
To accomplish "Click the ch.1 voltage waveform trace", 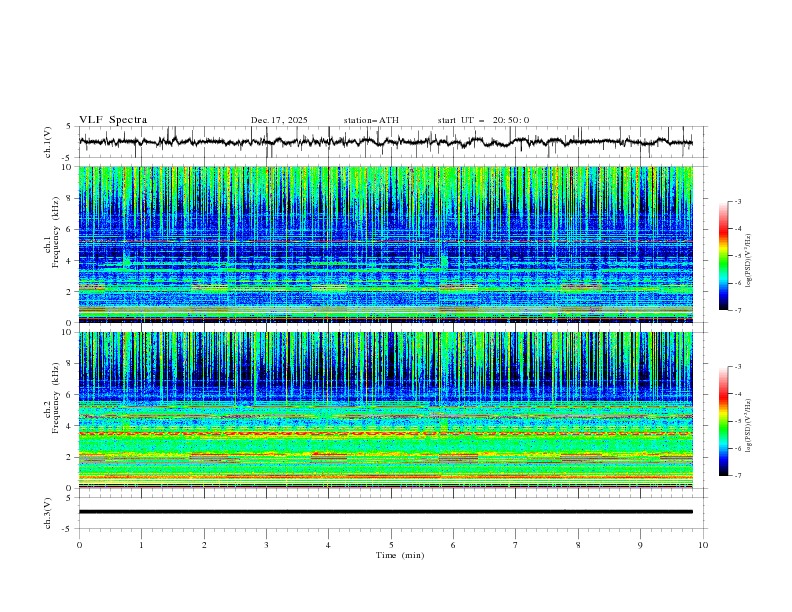I will pyautogui.click(x=385, y=142).
